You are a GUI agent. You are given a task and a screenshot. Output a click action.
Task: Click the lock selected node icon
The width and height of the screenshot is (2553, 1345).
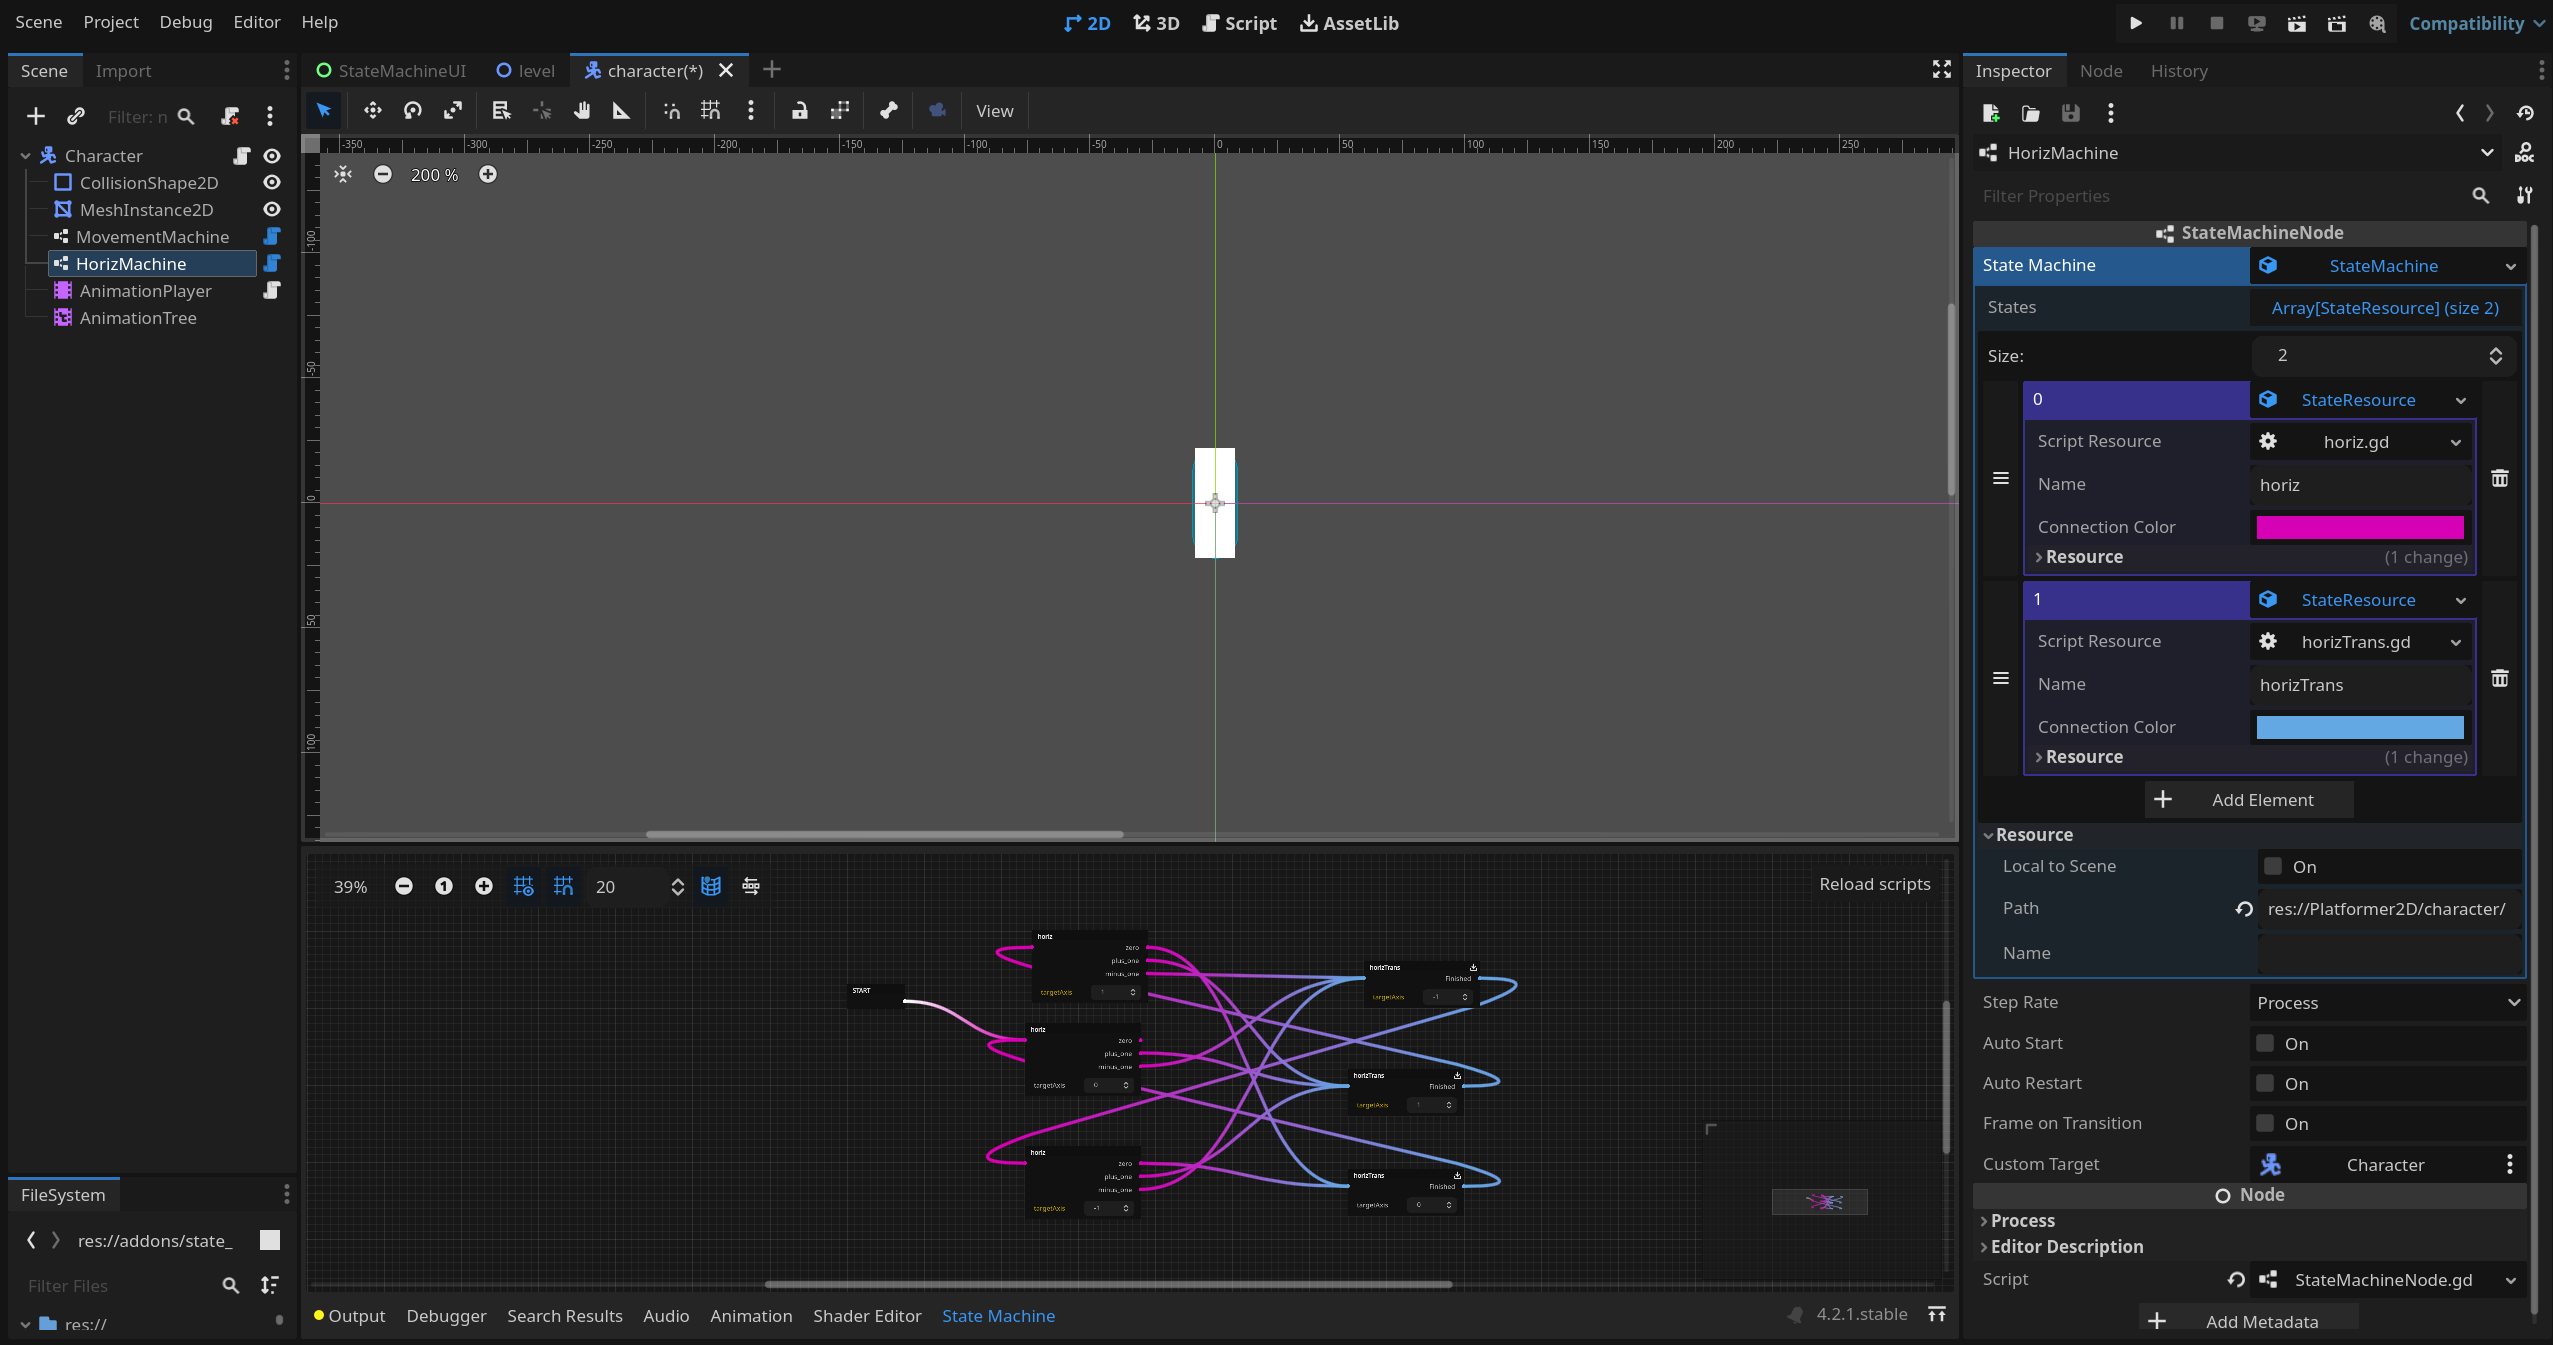point(799,111)
